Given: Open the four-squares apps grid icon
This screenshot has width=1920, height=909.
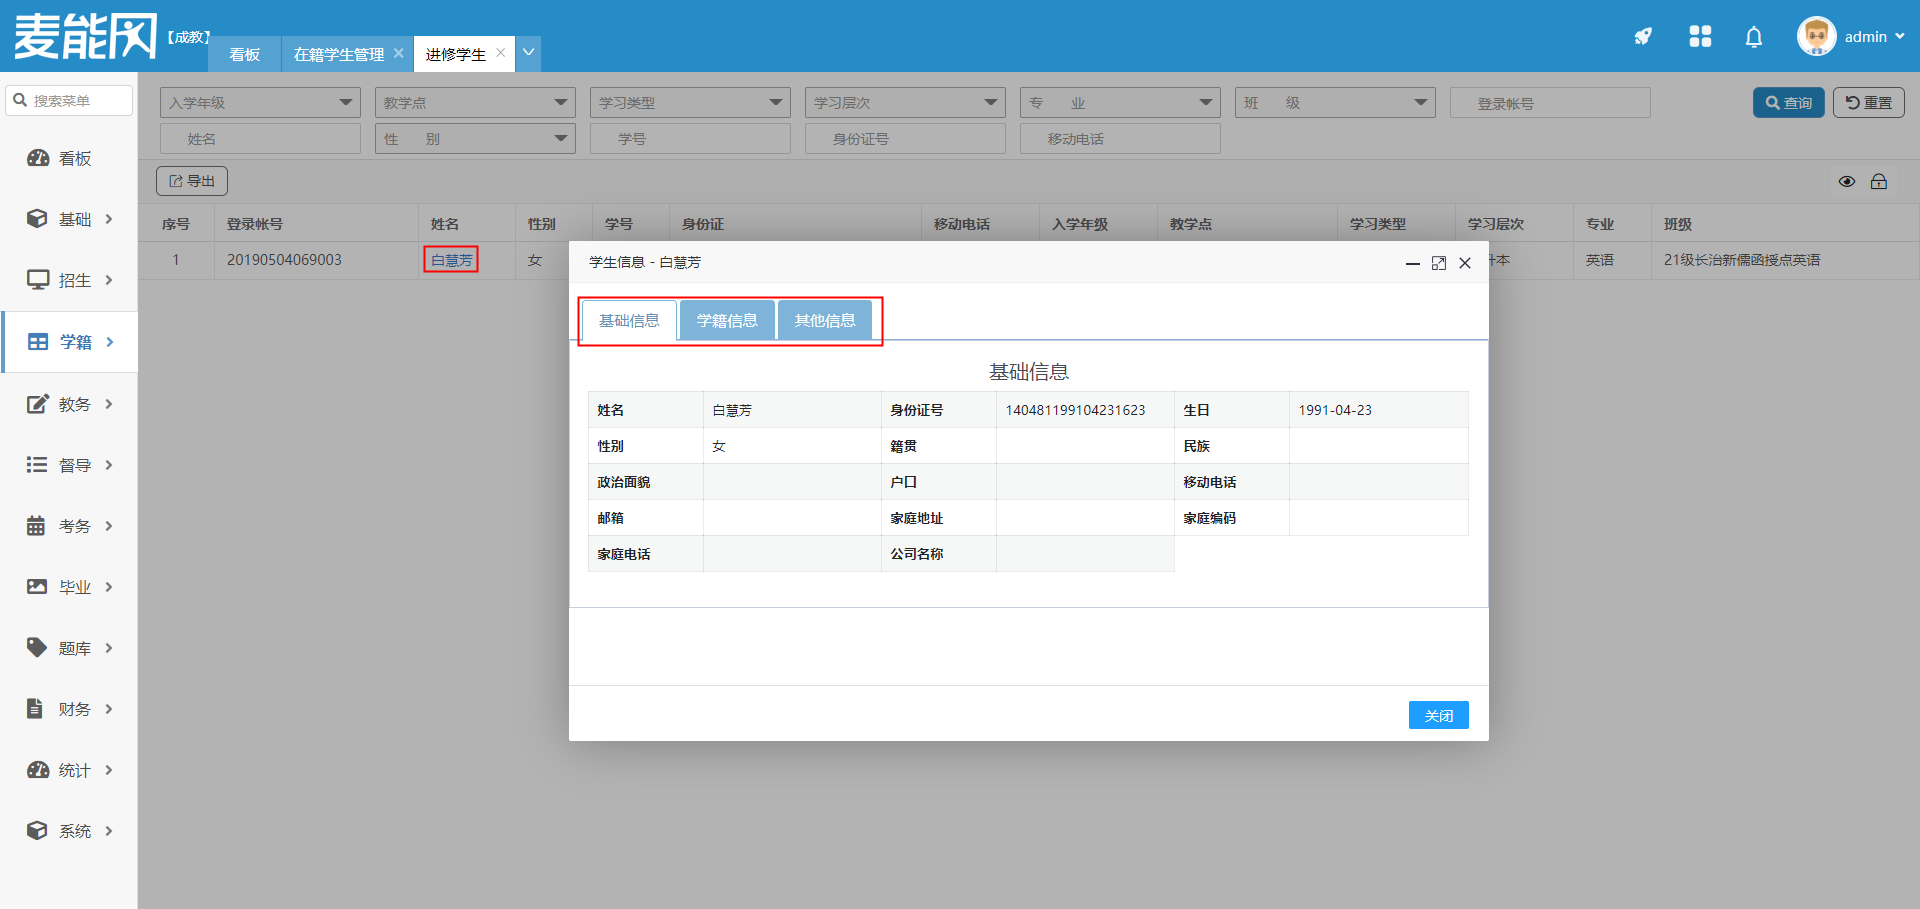Looking at the screenshot, I should tap(1700, 37).
